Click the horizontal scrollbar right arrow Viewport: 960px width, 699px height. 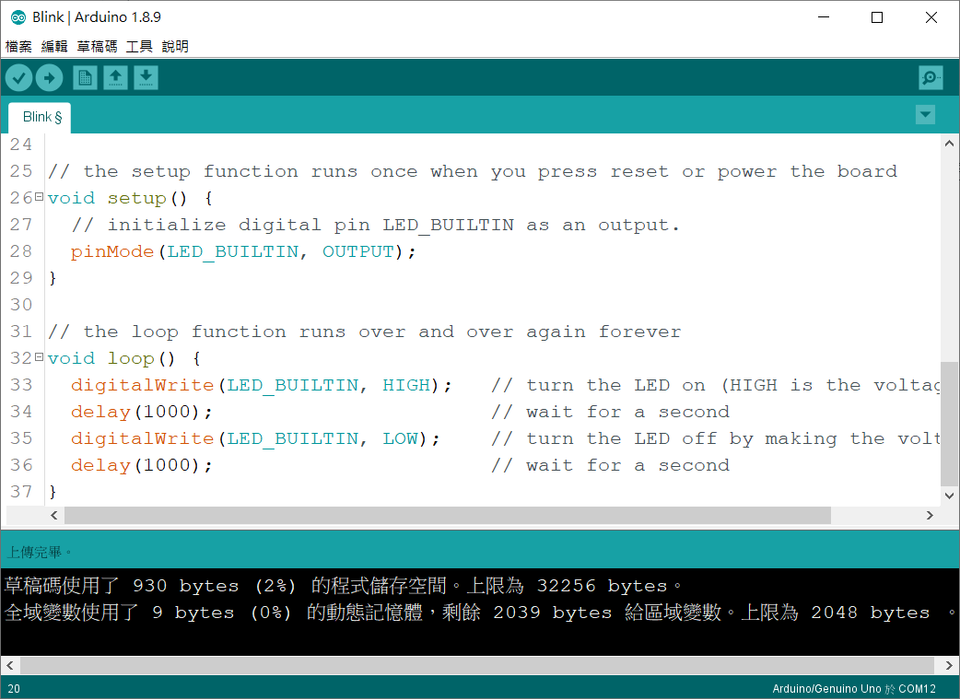click(x=930, y=515)
